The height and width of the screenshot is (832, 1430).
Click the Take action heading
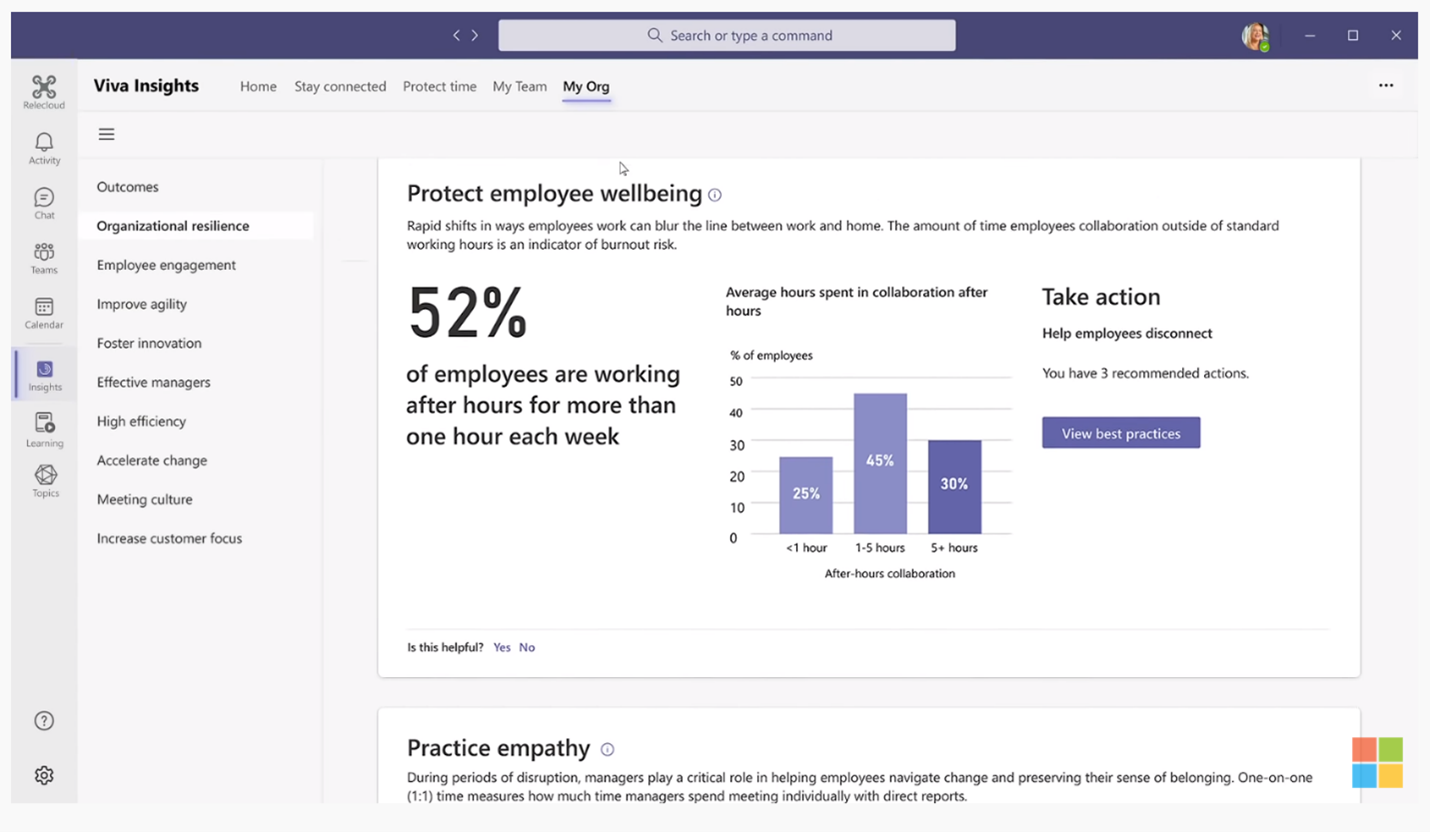click(1101, 297)
